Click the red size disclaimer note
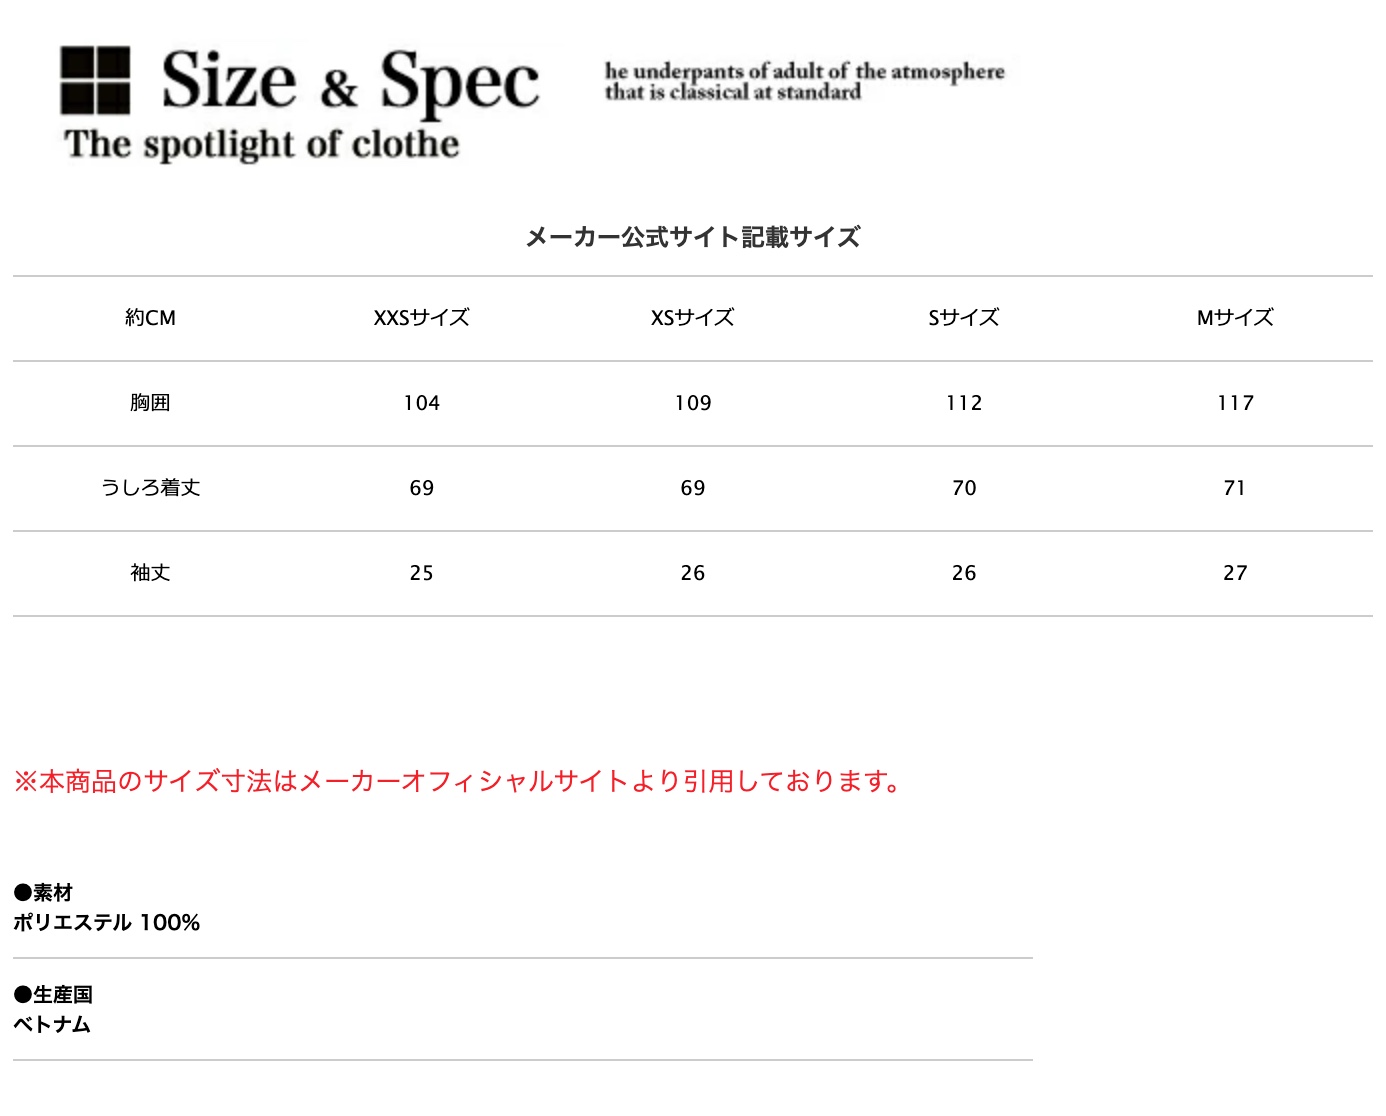The image size is (1386, 1116). click(x=458, y=781)
